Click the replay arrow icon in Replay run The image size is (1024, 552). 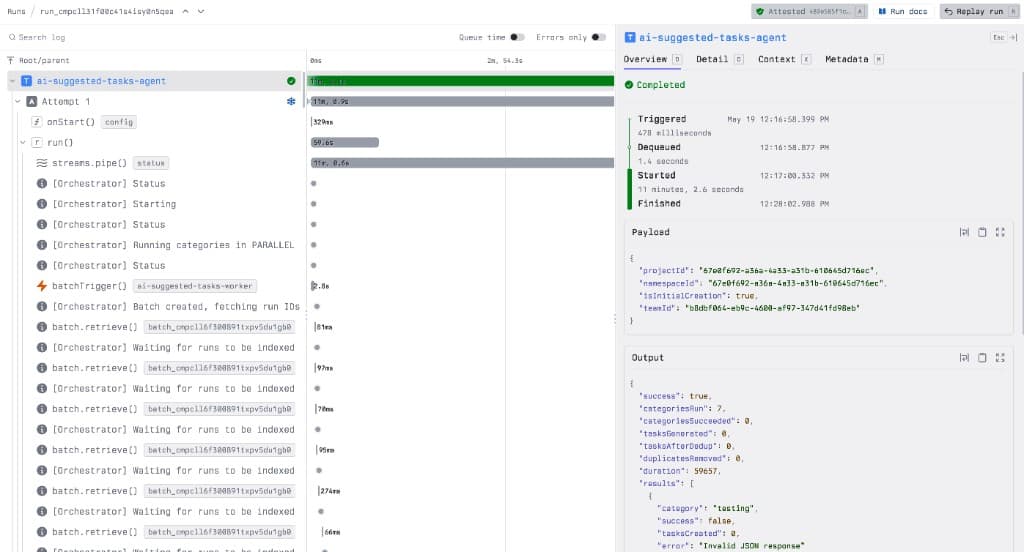(x=948, y=11)
